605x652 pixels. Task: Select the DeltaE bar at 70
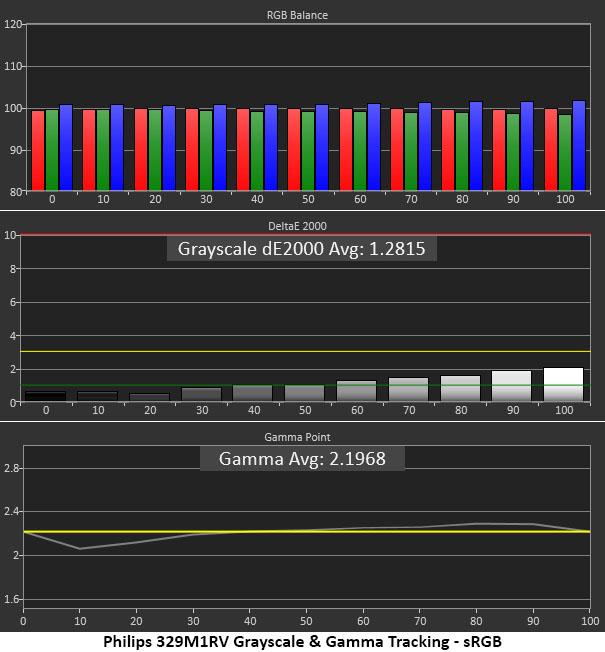[408, 390]
